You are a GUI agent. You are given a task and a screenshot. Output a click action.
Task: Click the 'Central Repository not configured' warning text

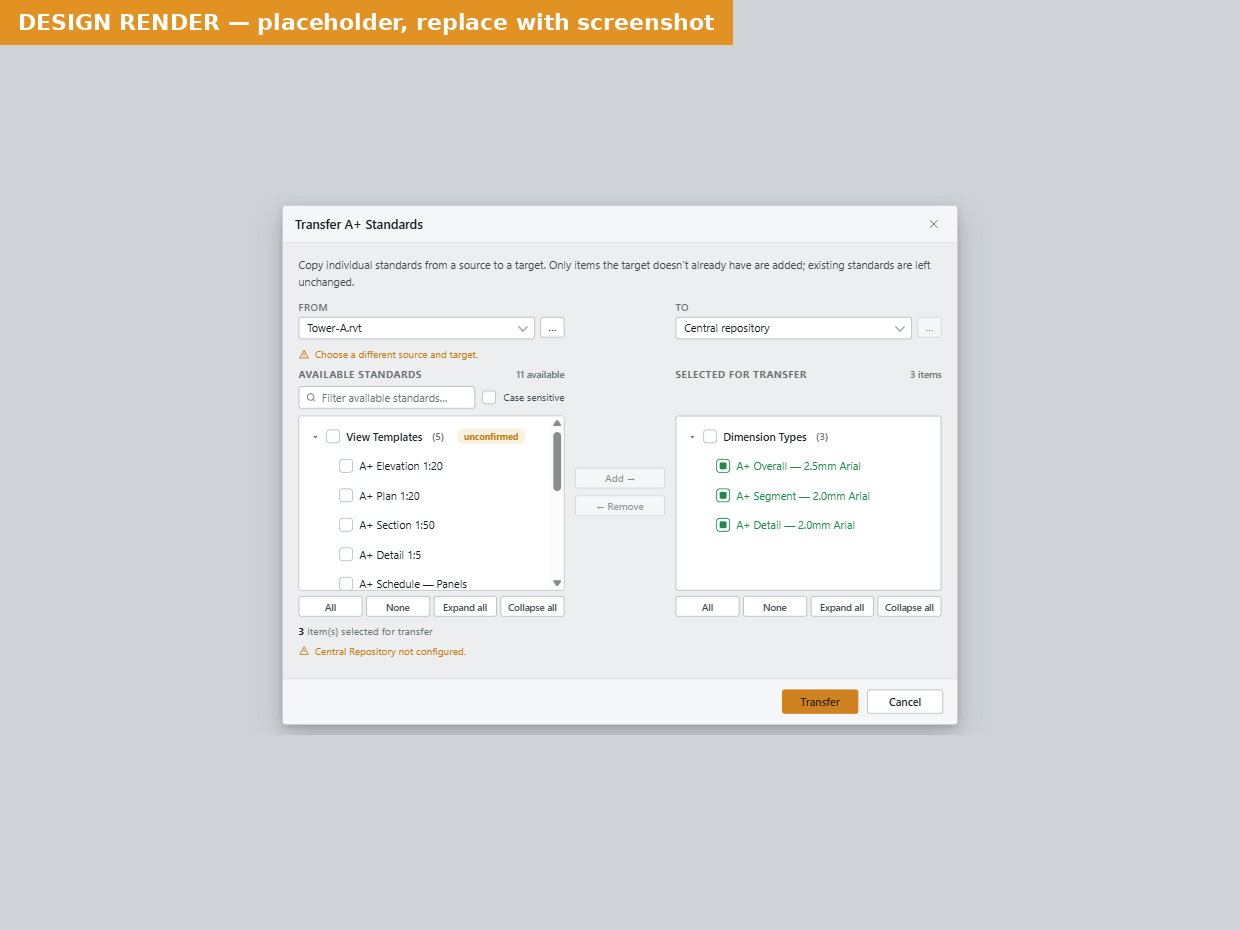click(x=390, y=652)
